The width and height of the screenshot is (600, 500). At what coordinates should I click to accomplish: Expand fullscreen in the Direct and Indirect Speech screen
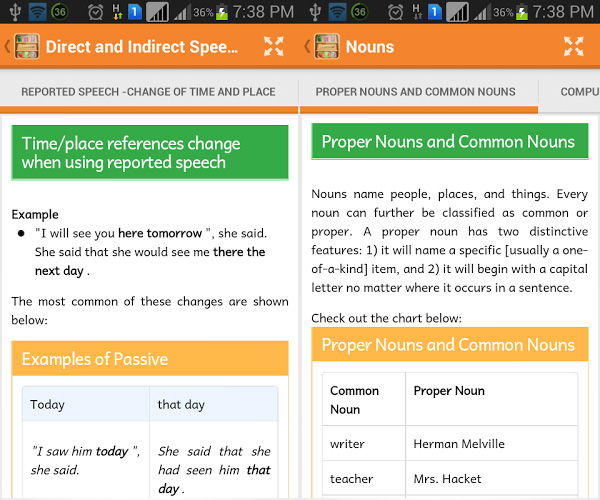coord(274,47)
